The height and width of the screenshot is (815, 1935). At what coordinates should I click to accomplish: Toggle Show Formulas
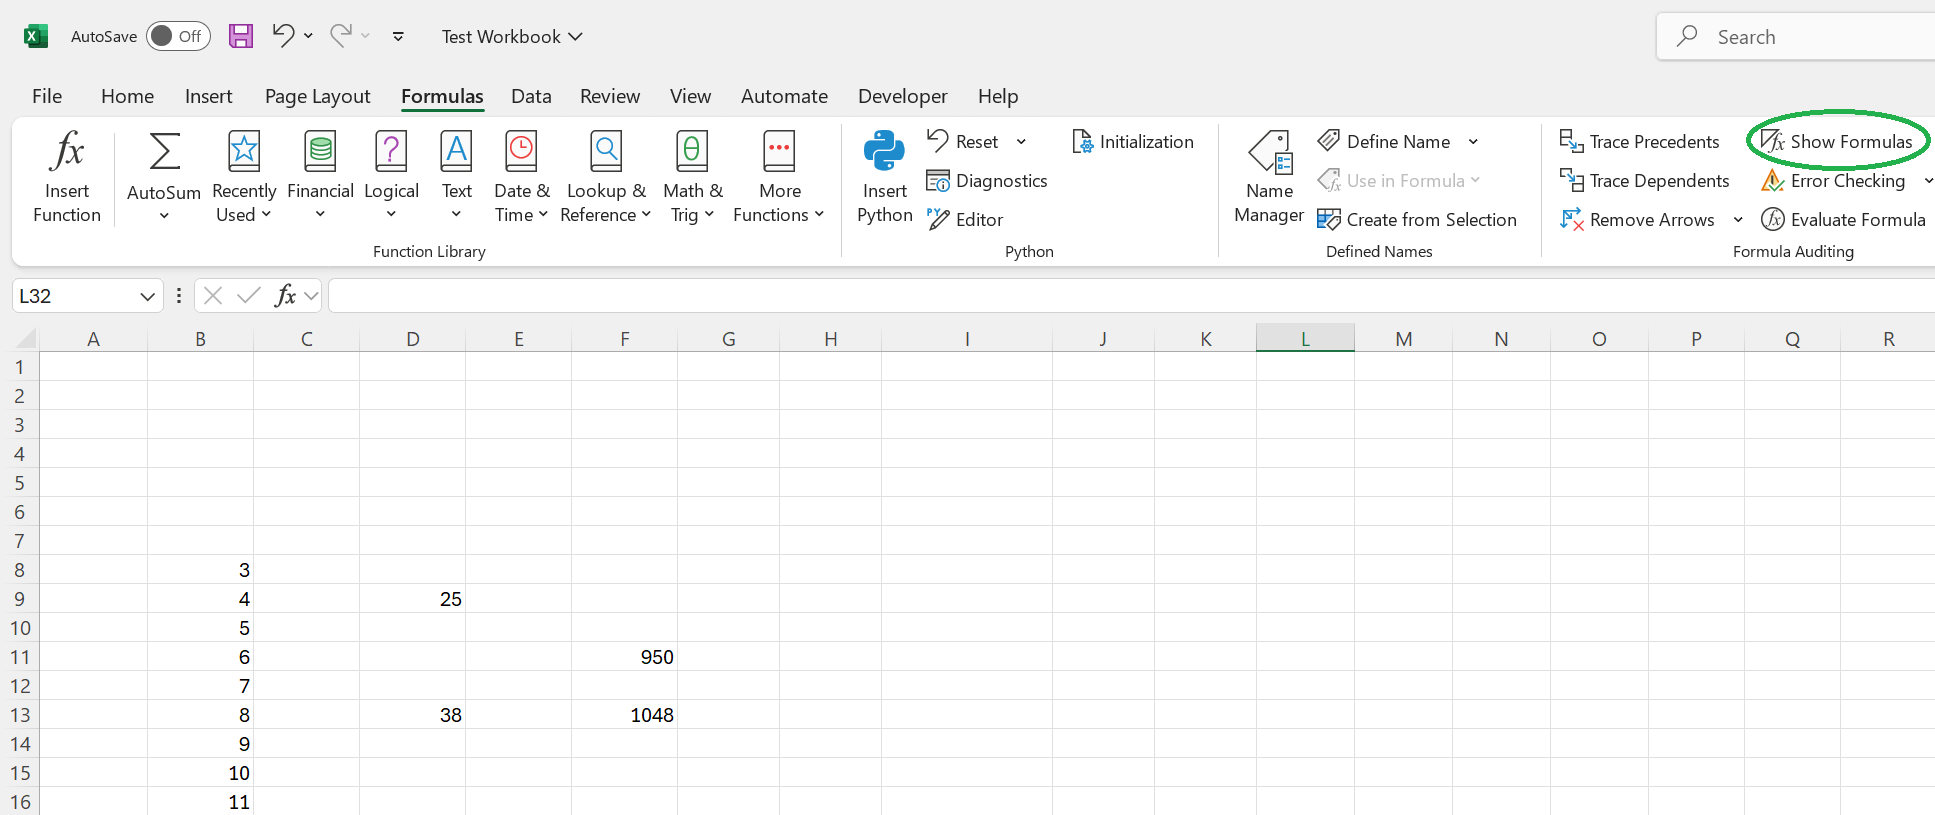pyautogui.click(x=1837, y=142)
